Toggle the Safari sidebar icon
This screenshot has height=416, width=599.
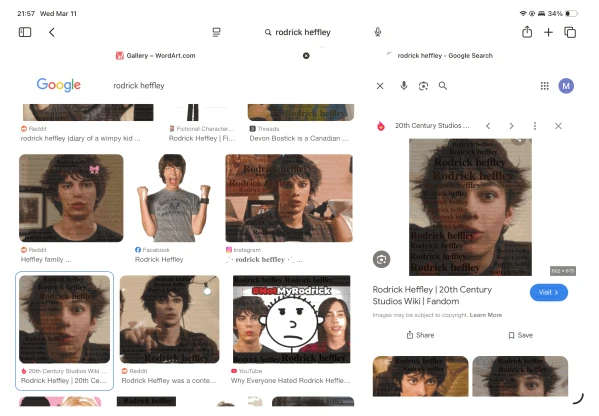coord(25,32)
